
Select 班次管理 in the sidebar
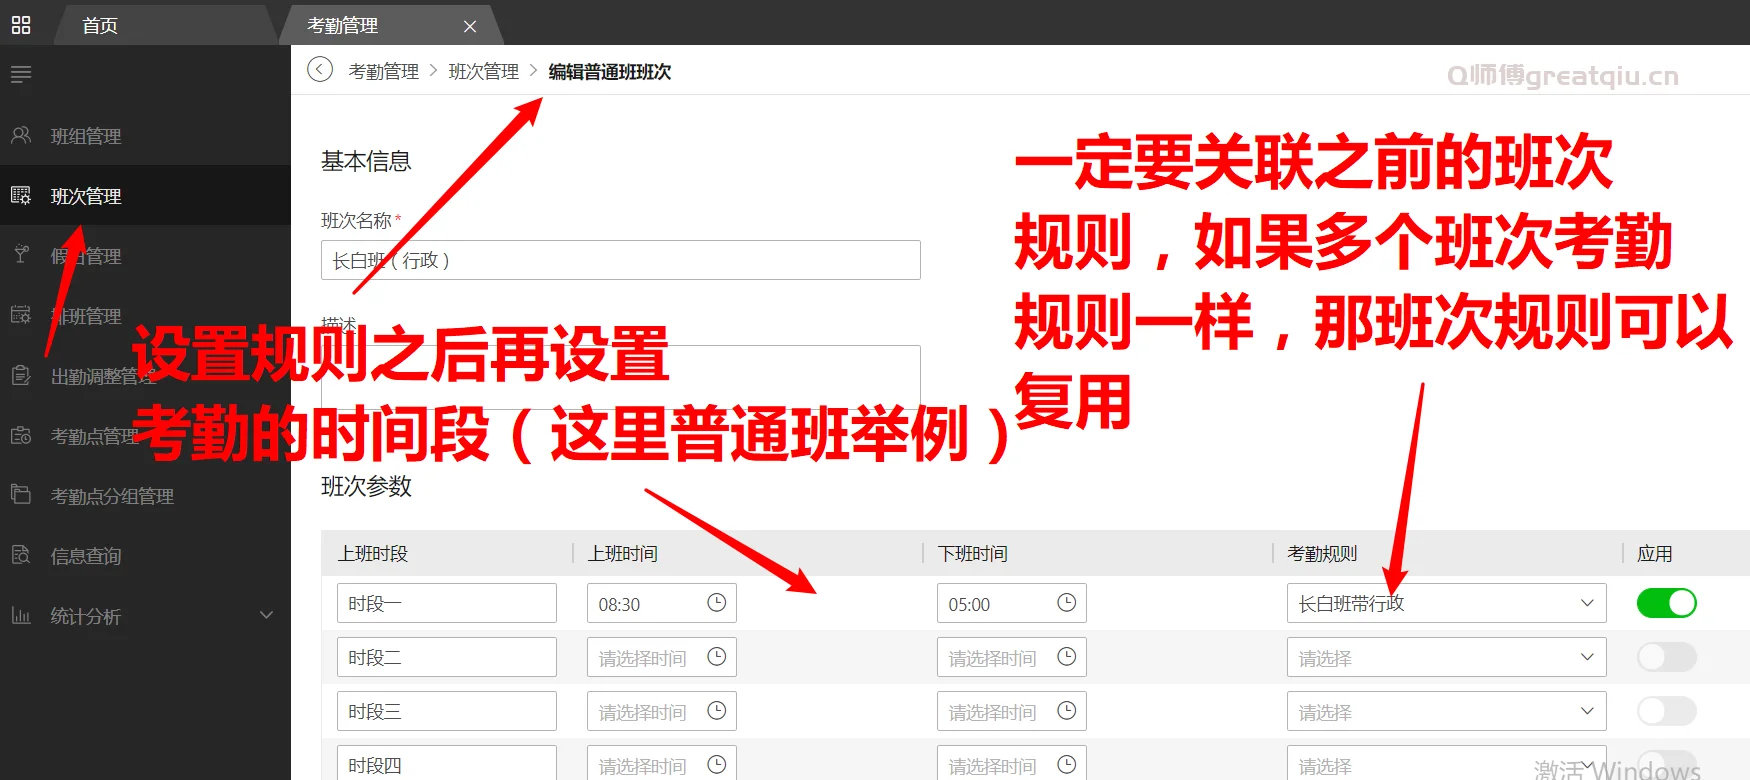86,196
